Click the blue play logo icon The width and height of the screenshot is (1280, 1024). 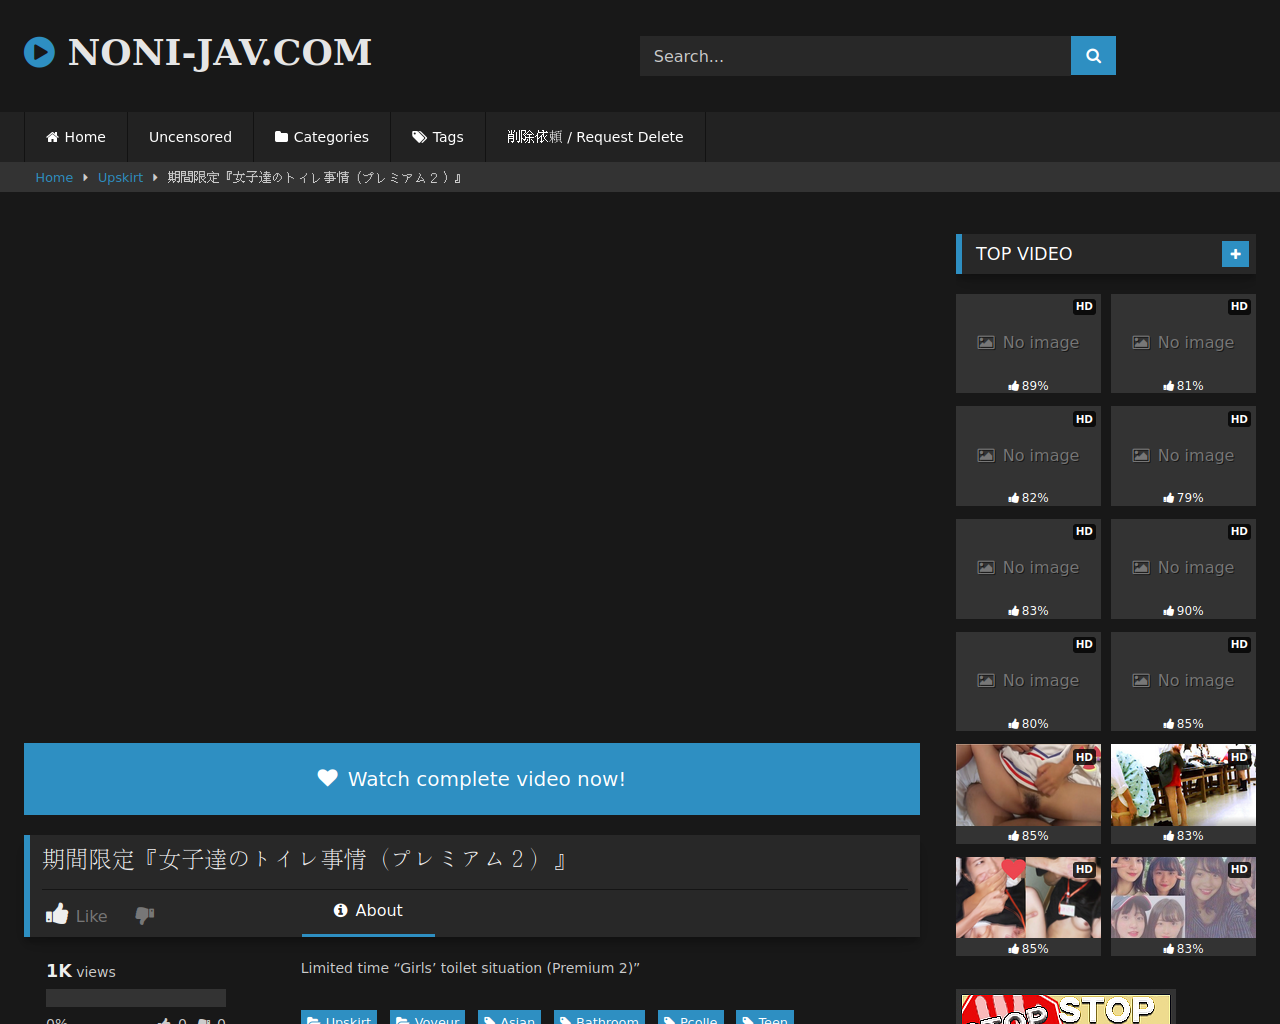point(39,52)
